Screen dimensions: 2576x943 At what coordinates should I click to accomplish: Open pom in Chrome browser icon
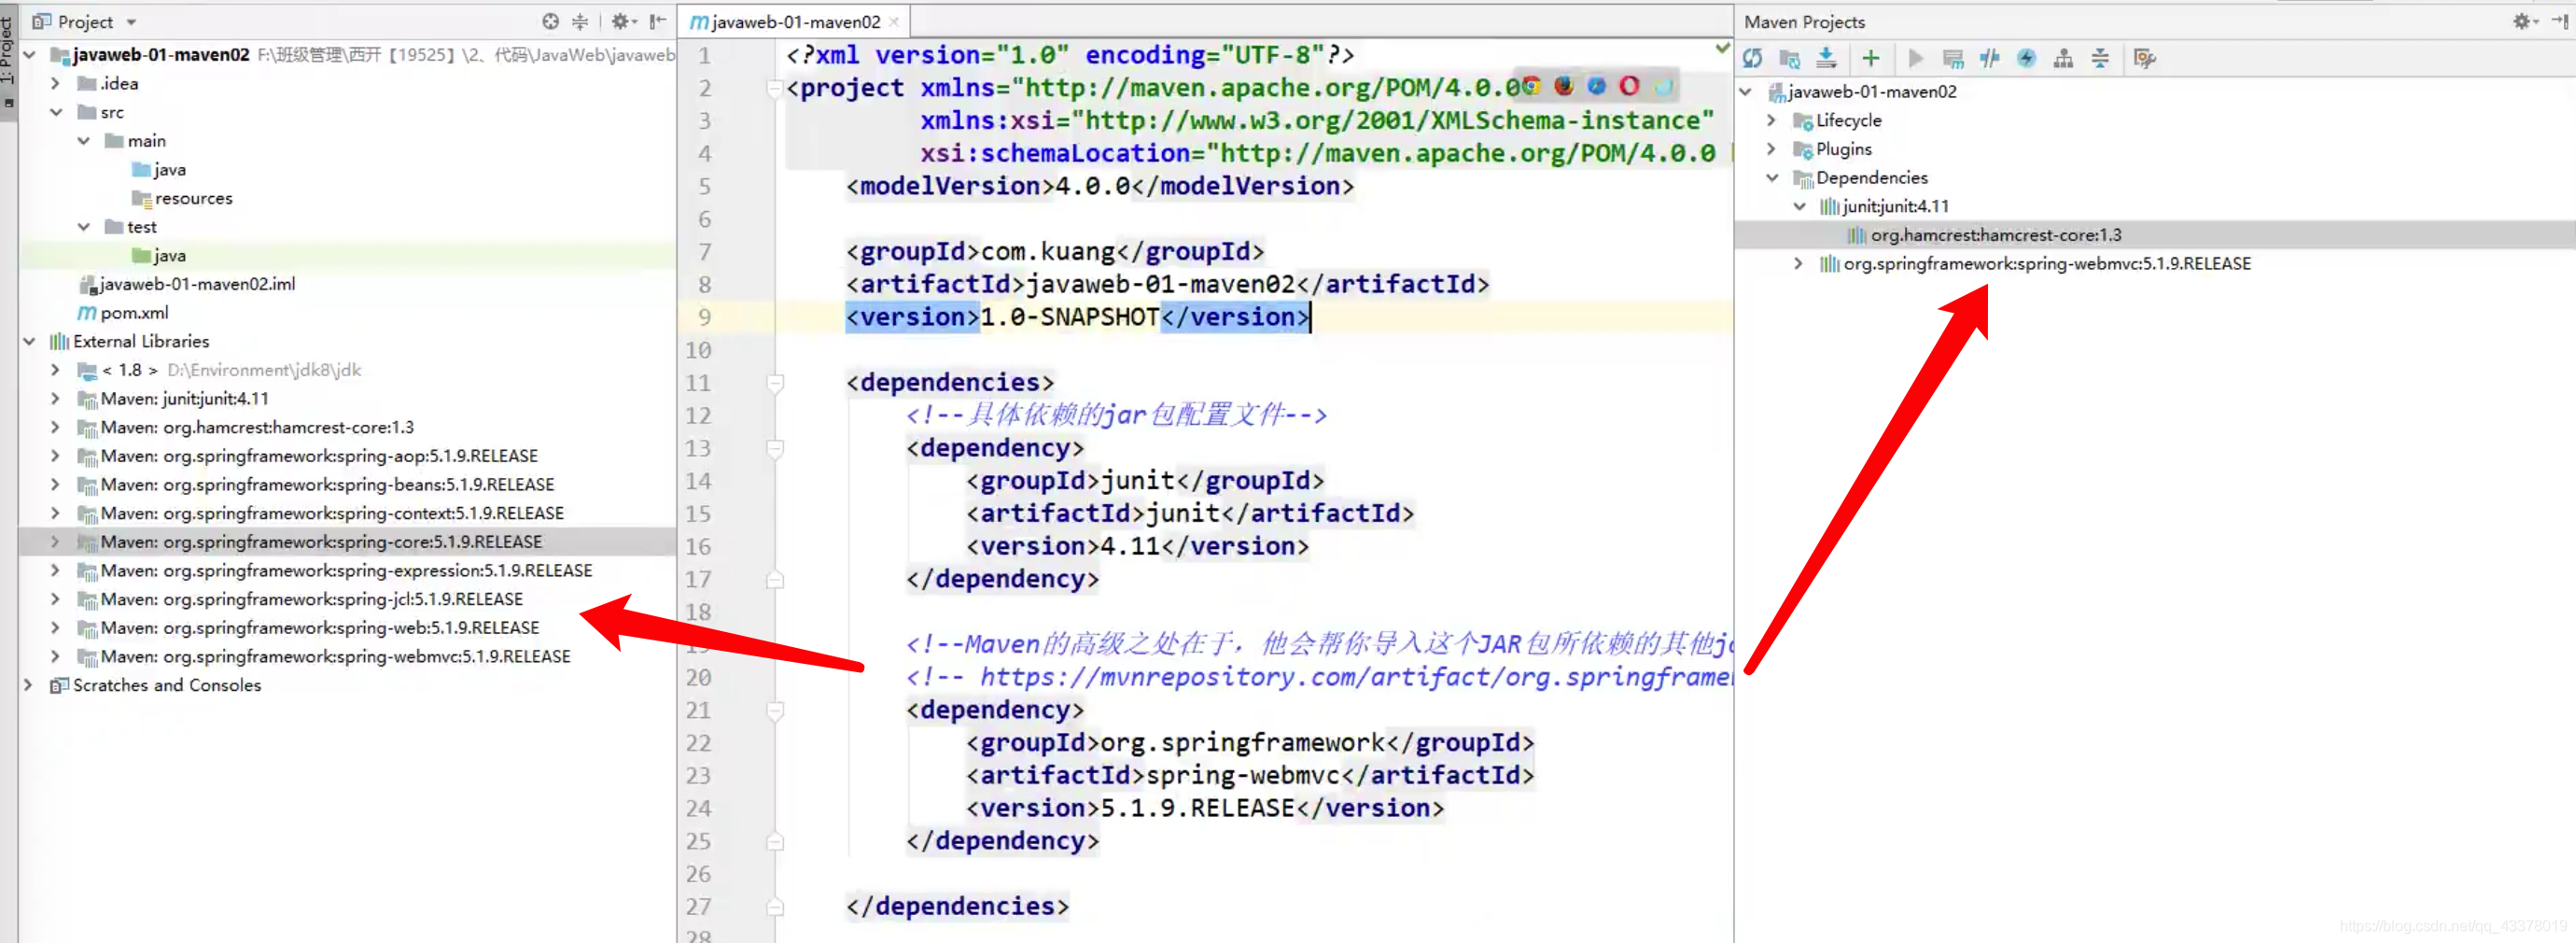pos(1530,86)
